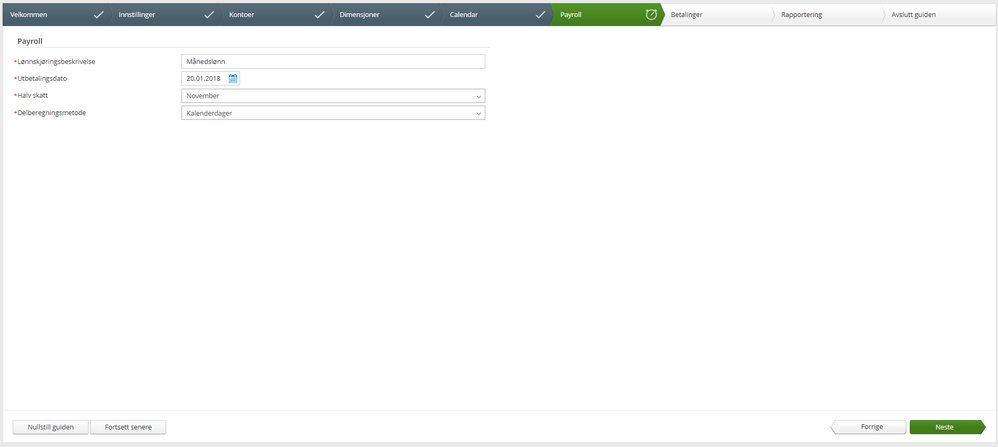The image size is (998, 447).
Task: Go to the Innstillinger wizard step
Action: coord(165,15)
